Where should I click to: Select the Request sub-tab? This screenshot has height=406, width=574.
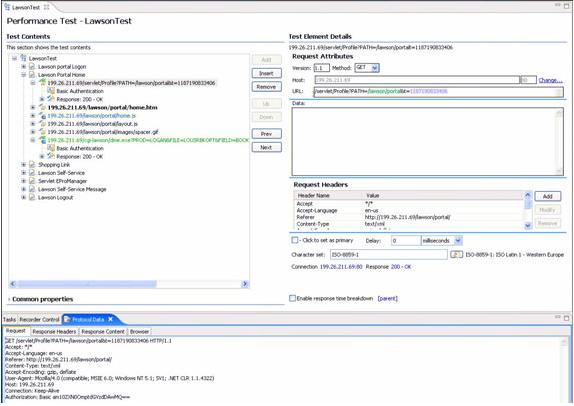pyautogui.click(x=16, y=331)
